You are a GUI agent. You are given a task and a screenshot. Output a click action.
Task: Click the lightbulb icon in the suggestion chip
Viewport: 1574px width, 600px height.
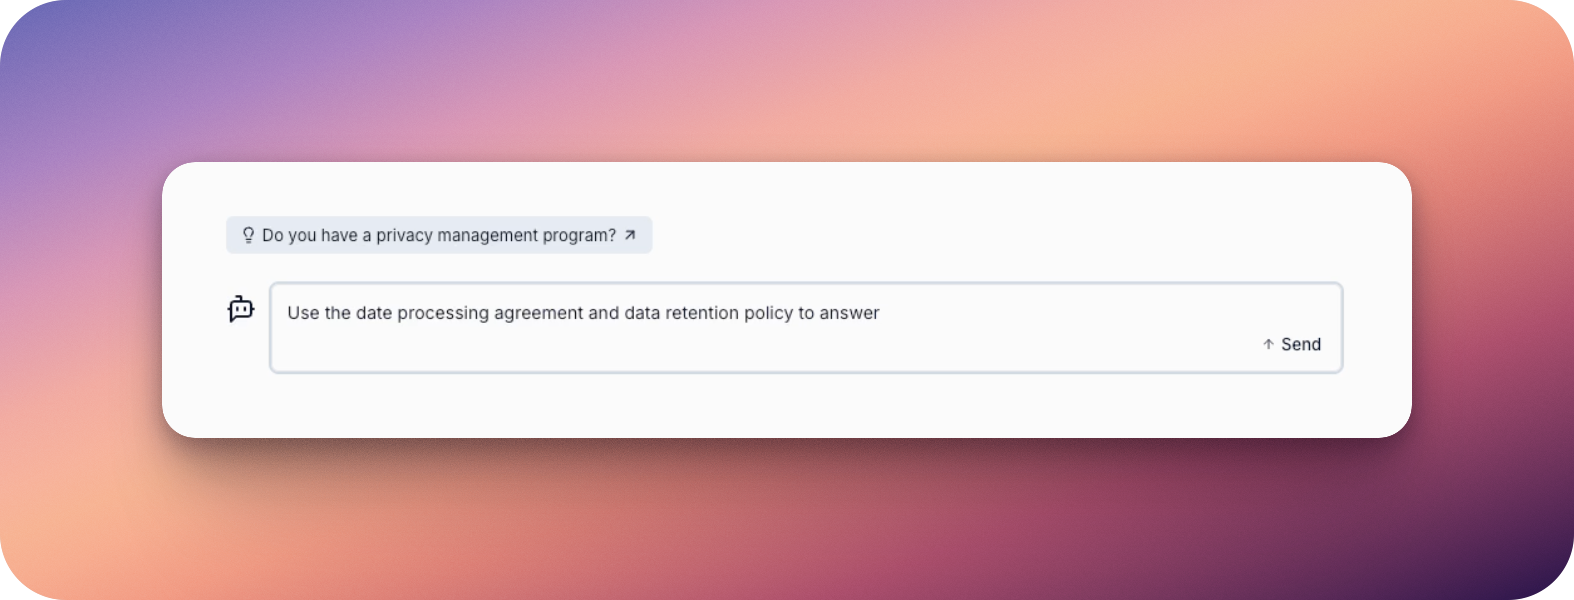[248, 235]
